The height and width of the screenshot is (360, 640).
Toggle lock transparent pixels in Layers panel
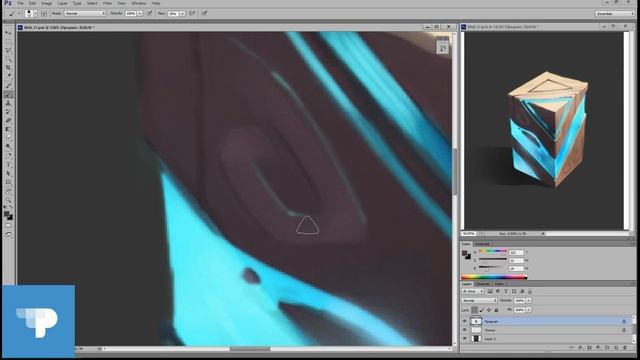click(x=474, y=310)
